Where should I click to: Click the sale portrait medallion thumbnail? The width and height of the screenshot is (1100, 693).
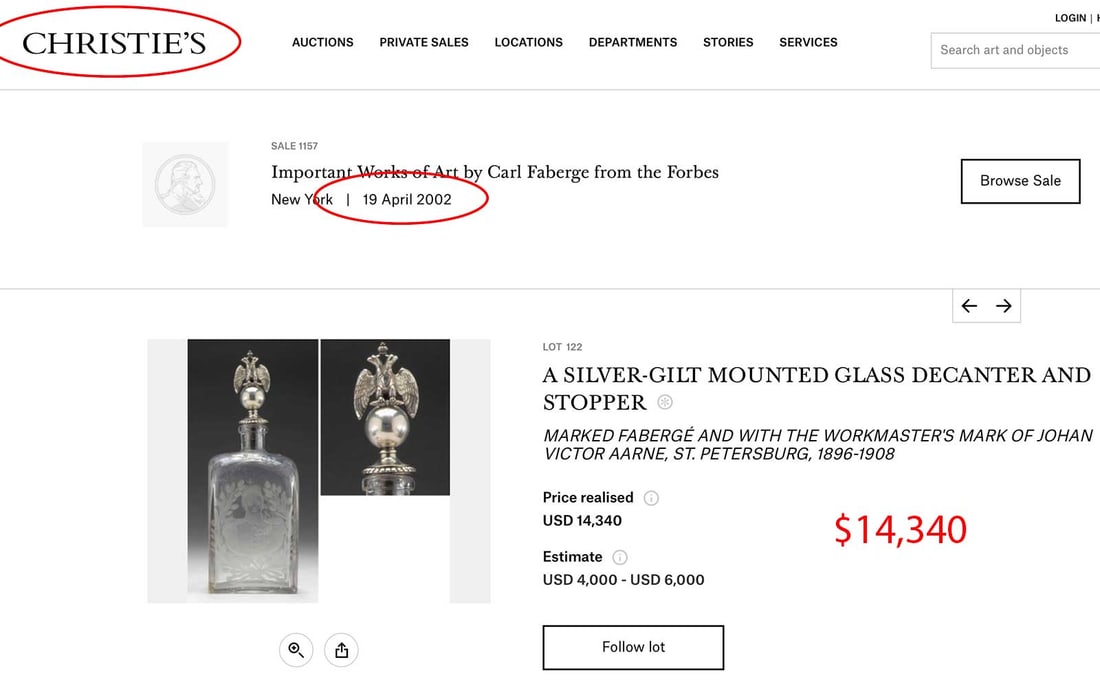click(185, 184)
